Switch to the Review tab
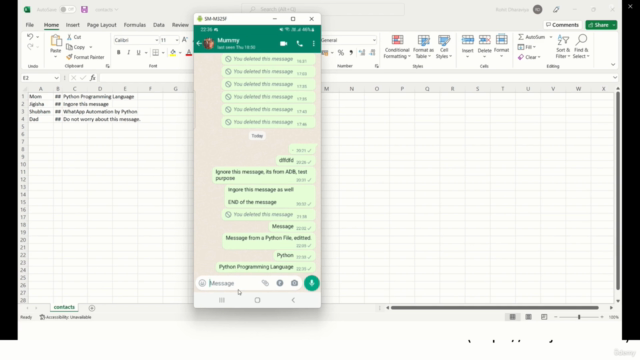 (x=180, y=25)
